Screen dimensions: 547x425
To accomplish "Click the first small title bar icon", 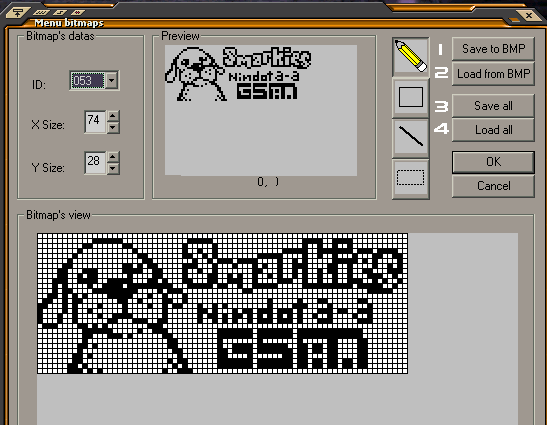I will click(x=42, y=13).
